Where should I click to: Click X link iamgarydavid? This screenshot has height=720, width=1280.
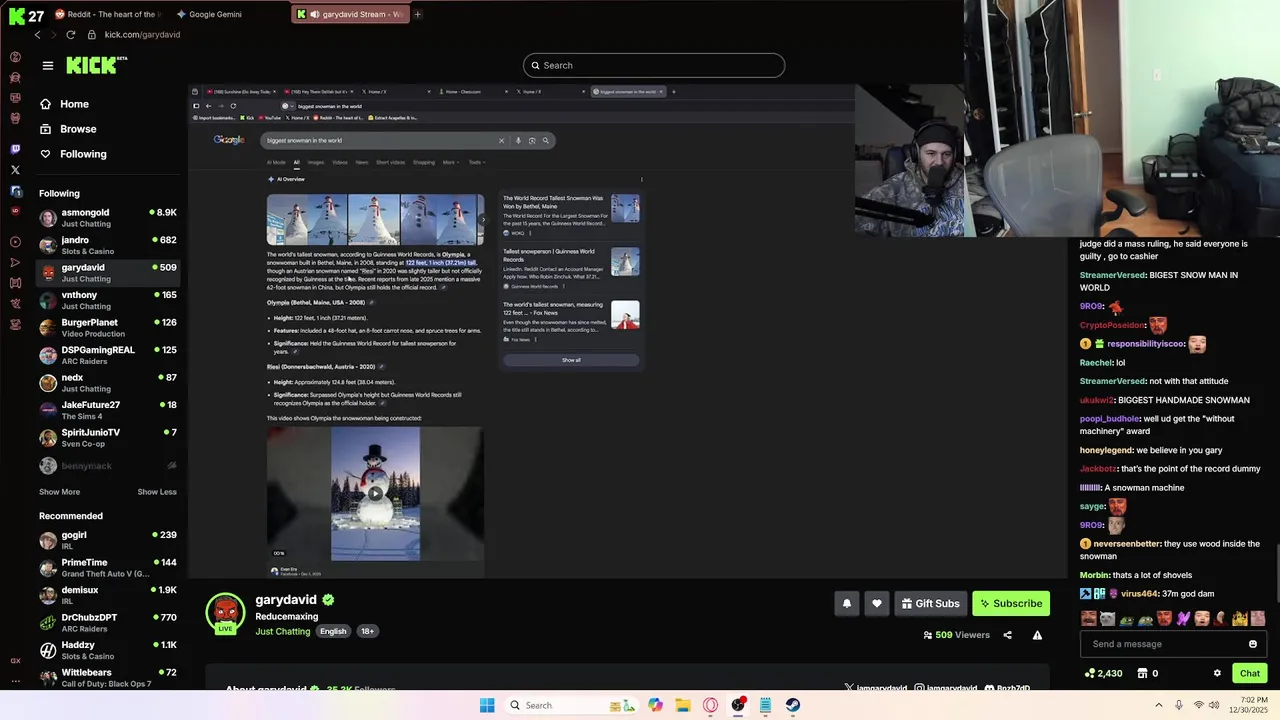(x=875, y=688)
